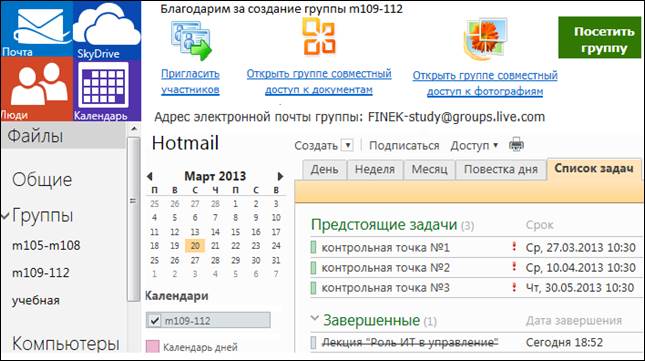Image resolution: width=645 pixels, height=361 pixels.
Task: Open the SkyDrive cloud tile
Action: coord(107,30)
